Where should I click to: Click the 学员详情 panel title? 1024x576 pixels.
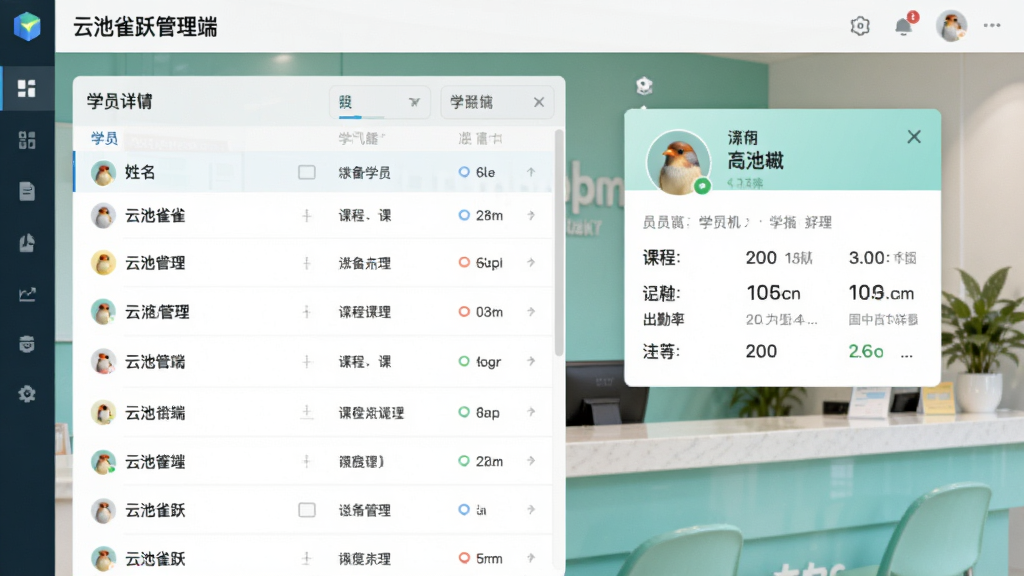click(x=120, y=102)
